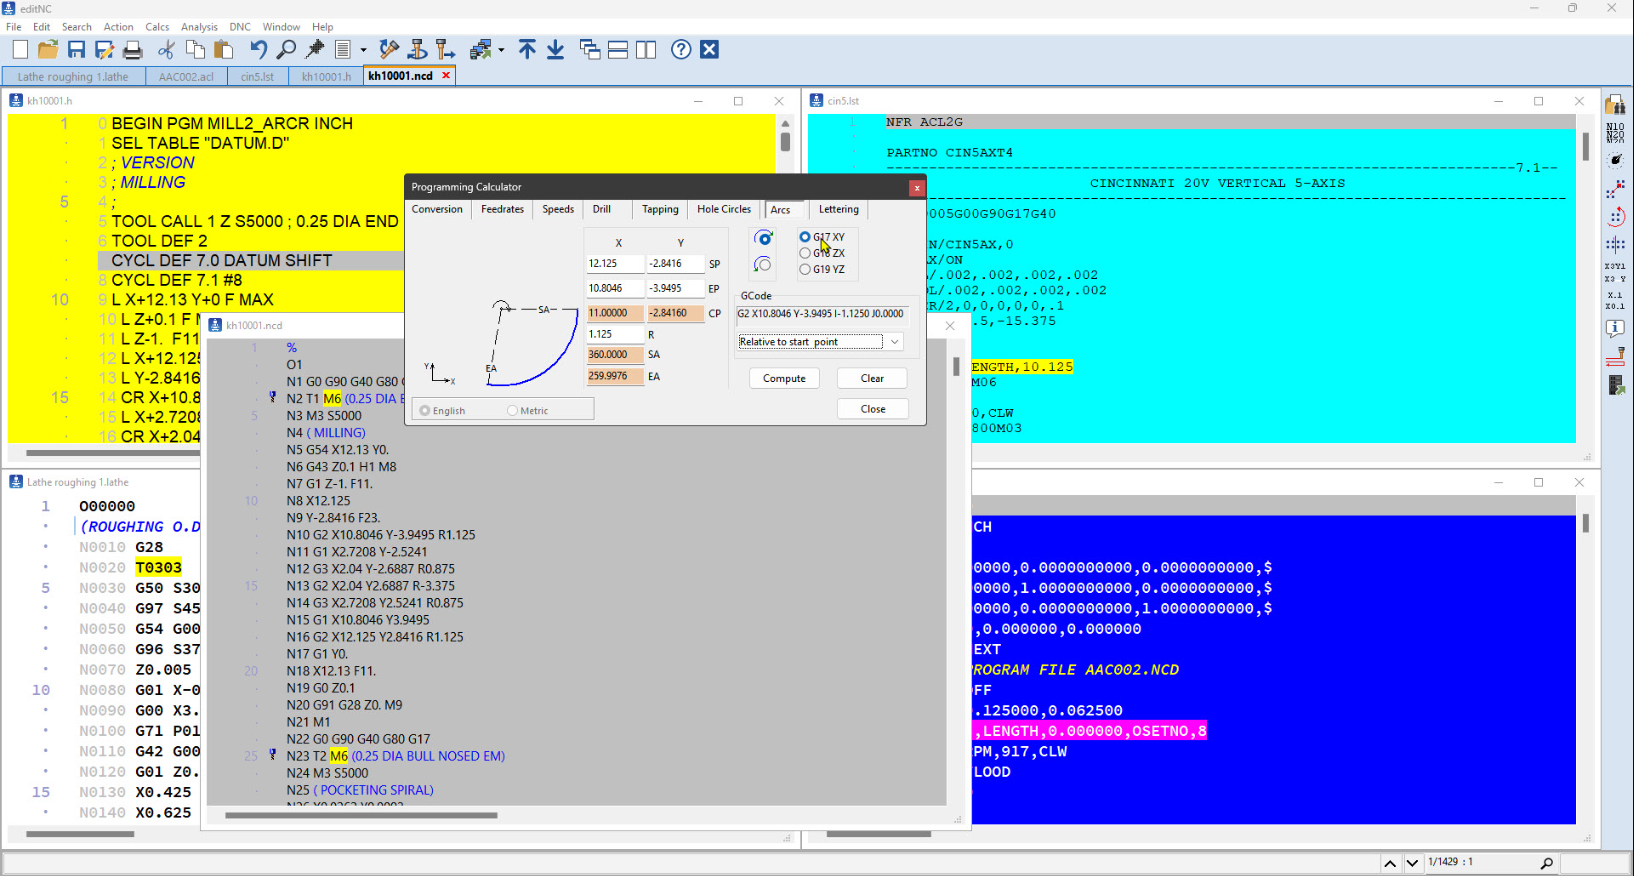This screenshot has width=1634, height=876.
Task: Click the Save file toolbar icon
Action: (x=76, y=50)
